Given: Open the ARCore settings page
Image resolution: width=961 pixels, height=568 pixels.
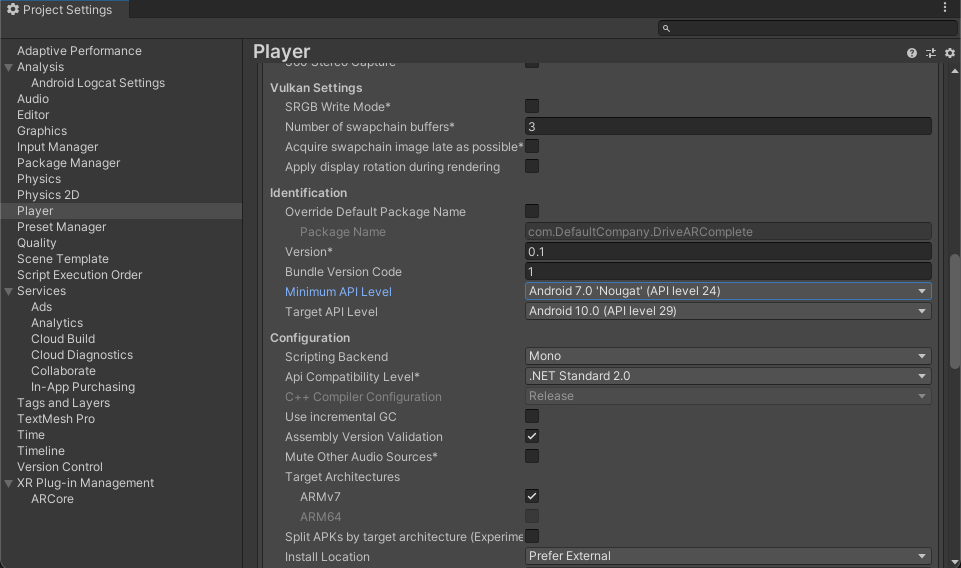Looking at the screenshot, I should tap(52, 499).
